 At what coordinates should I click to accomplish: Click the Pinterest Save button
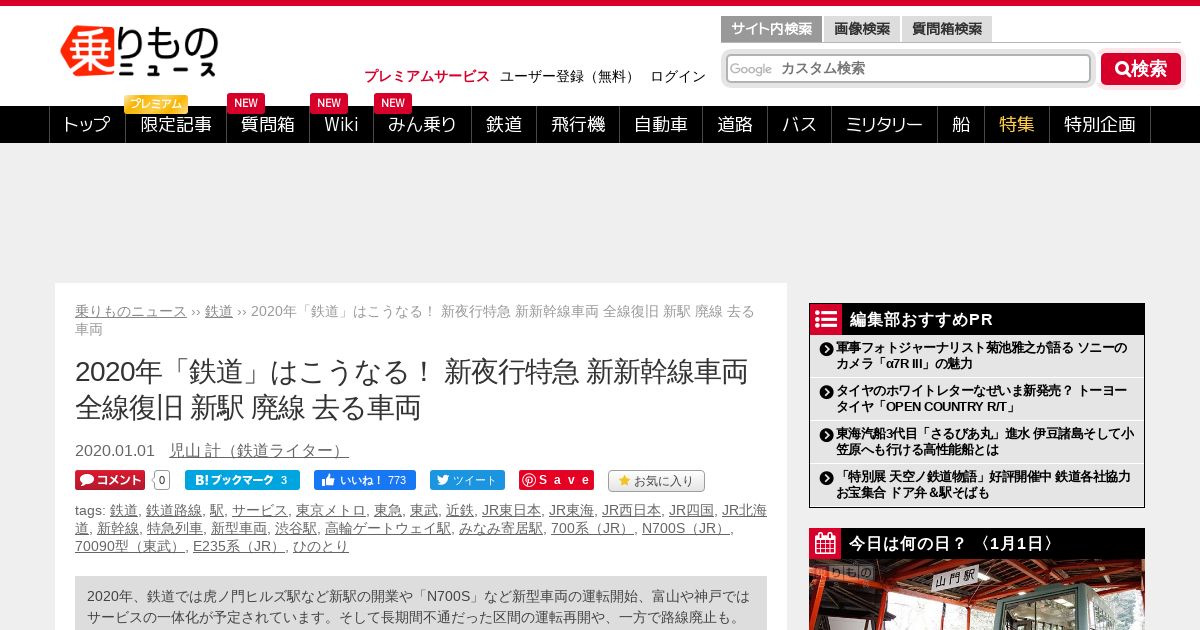(556, 480)
